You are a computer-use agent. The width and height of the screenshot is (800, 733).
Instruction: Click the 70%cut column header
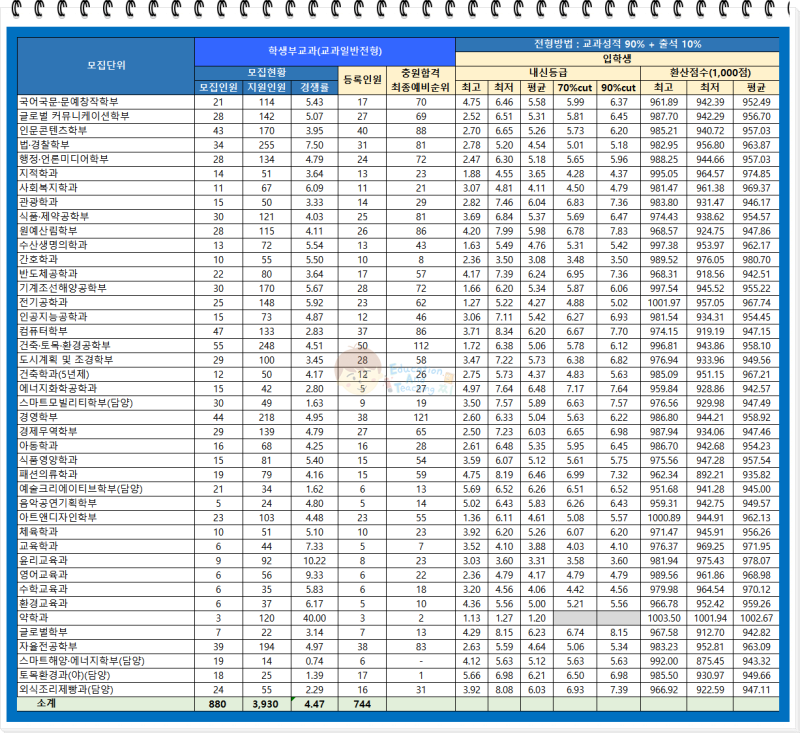click(x=575, y=87)
